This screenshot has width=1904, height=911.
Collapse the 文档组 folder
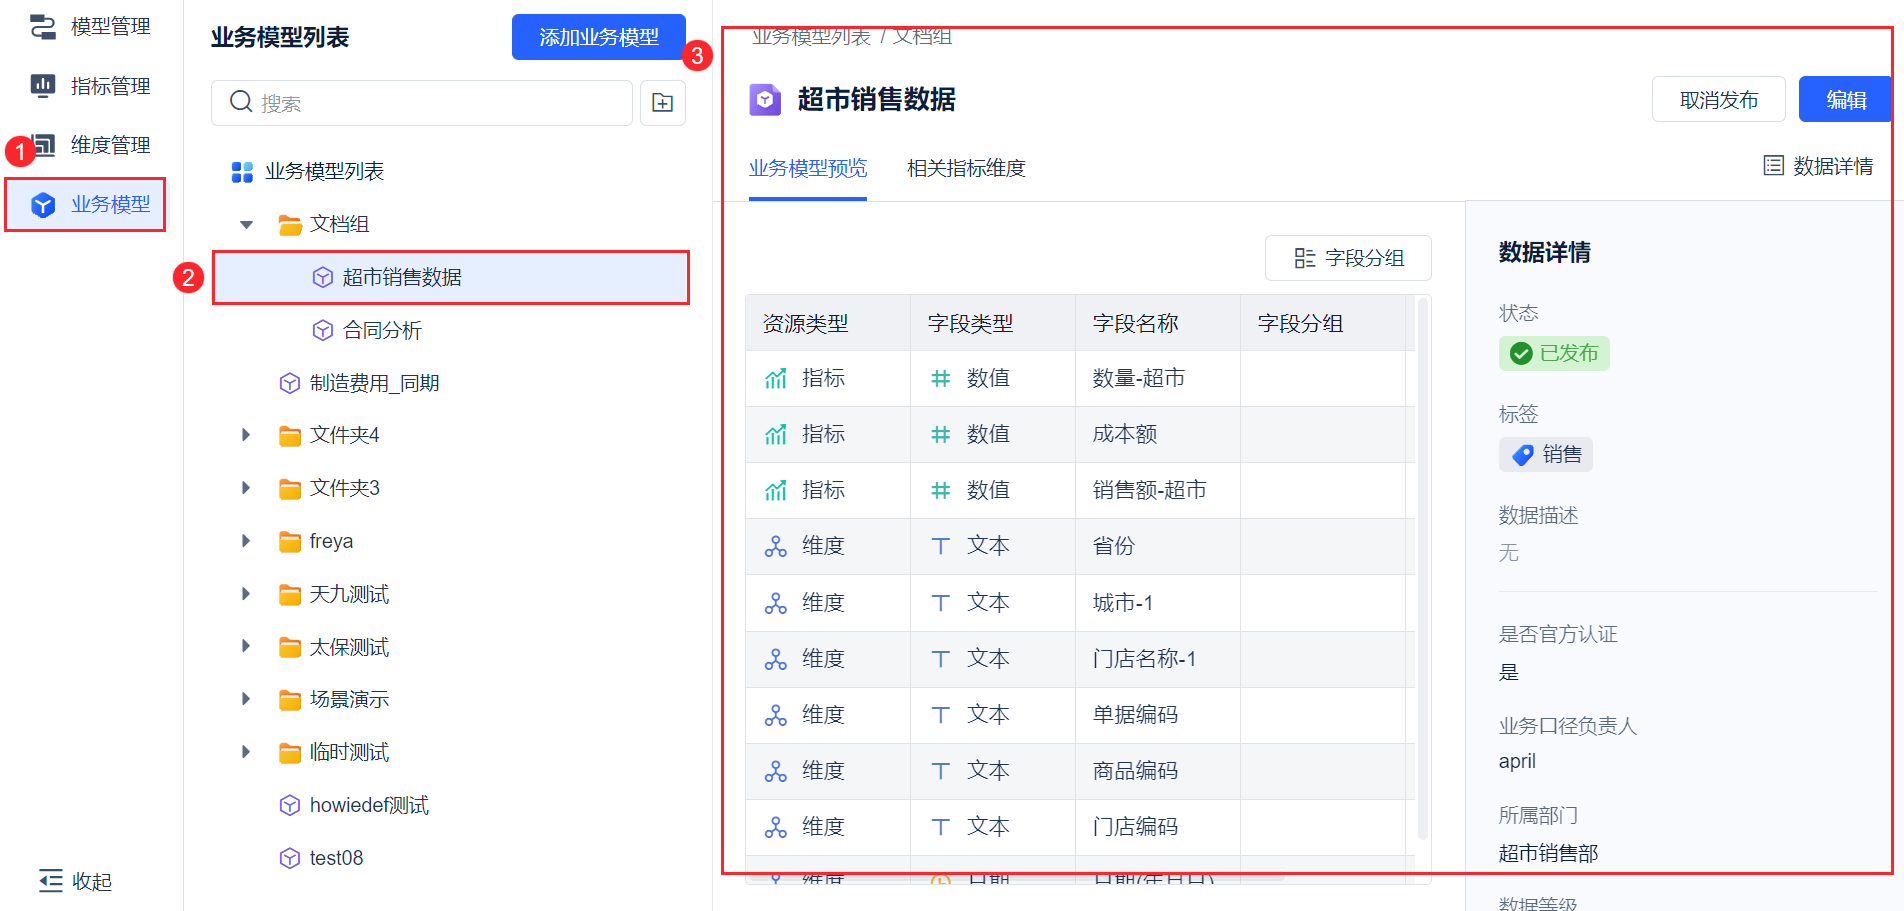click(x=246, y=224)
